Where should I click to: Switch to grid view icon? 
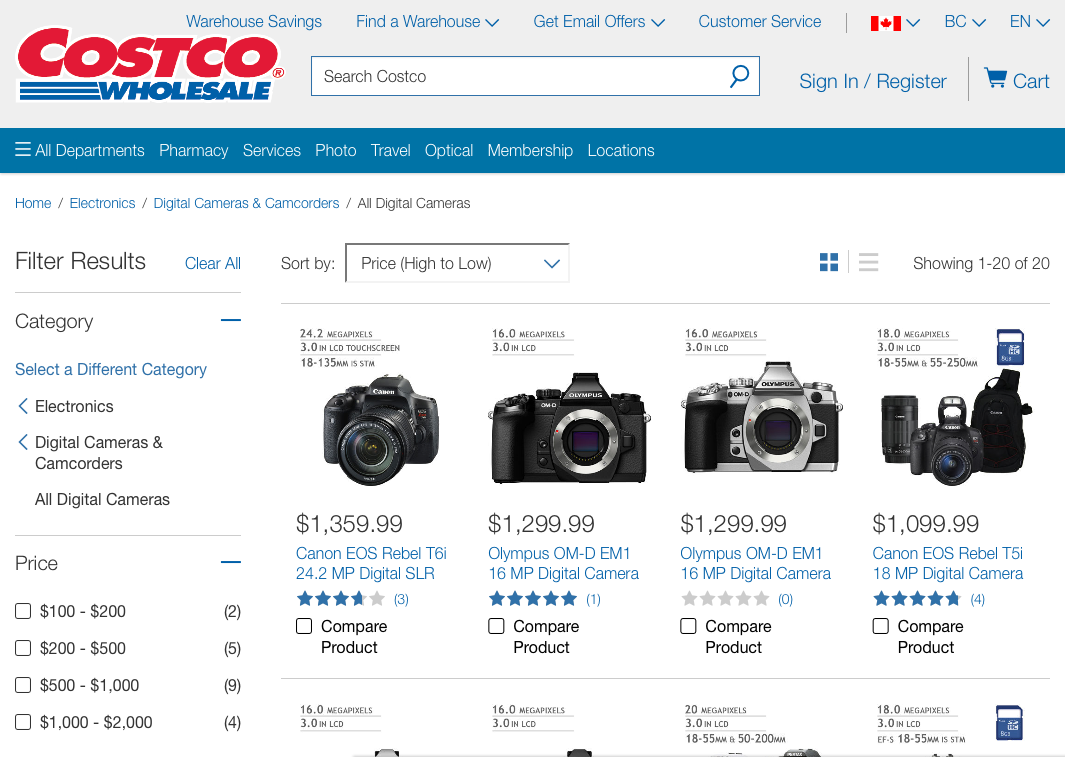click(x=829, y=263)
